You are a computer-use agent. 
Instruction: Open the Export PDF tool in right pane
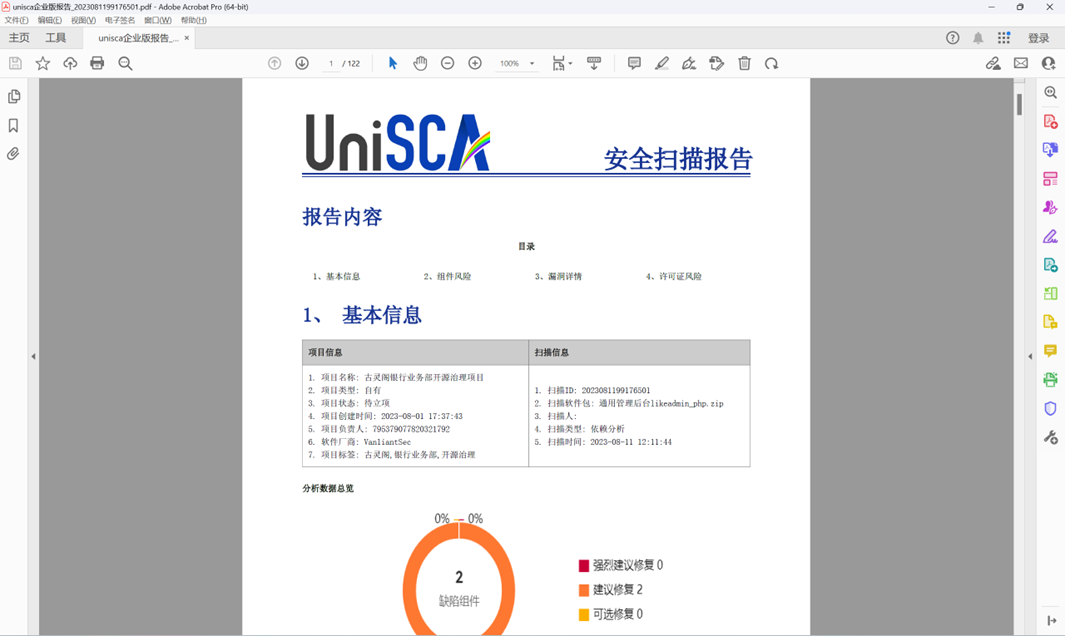pos(1051,150)
